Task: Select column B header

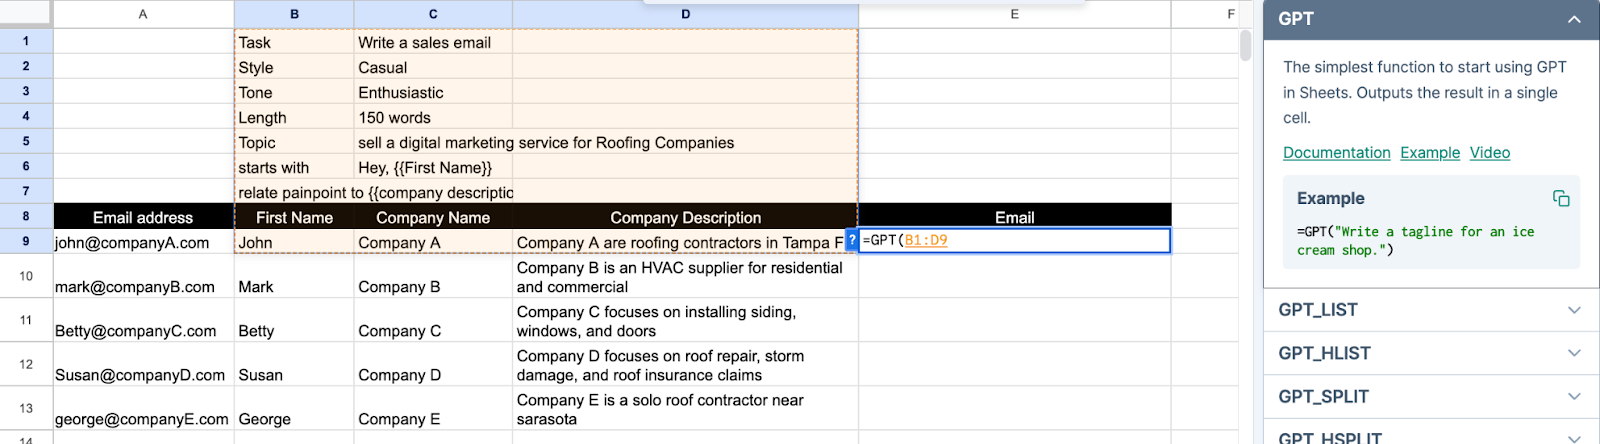Action: pos(294,14)
